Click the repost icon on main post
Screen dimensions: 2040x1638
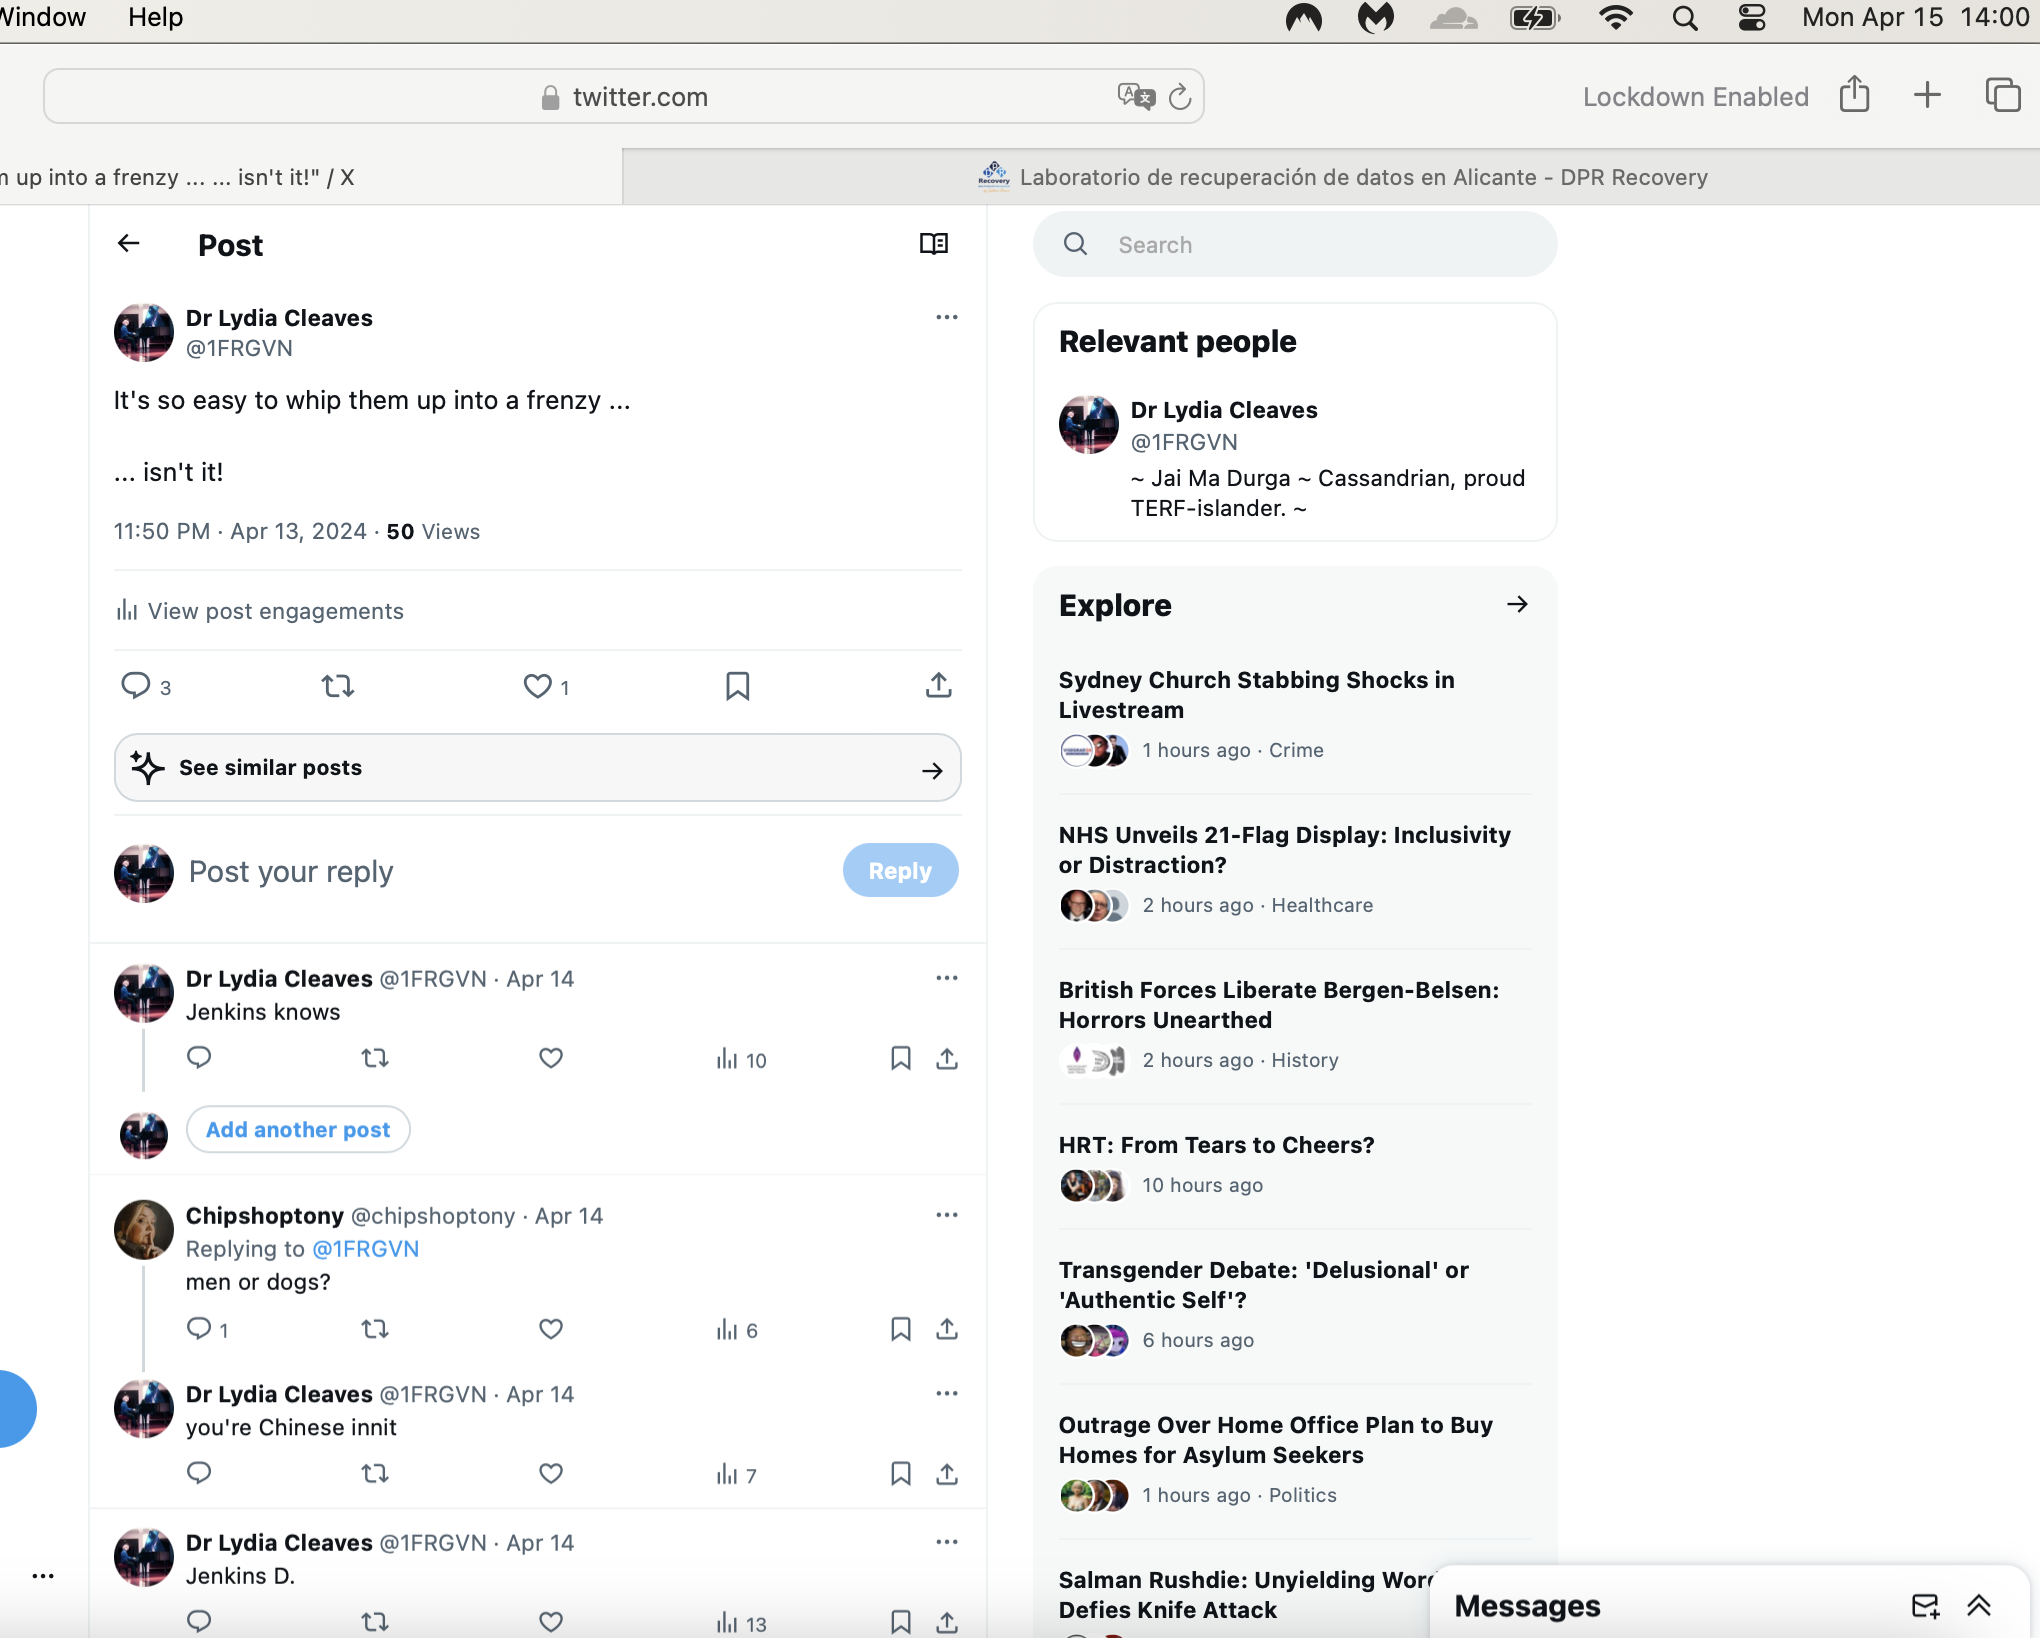(x=338, y=686)
